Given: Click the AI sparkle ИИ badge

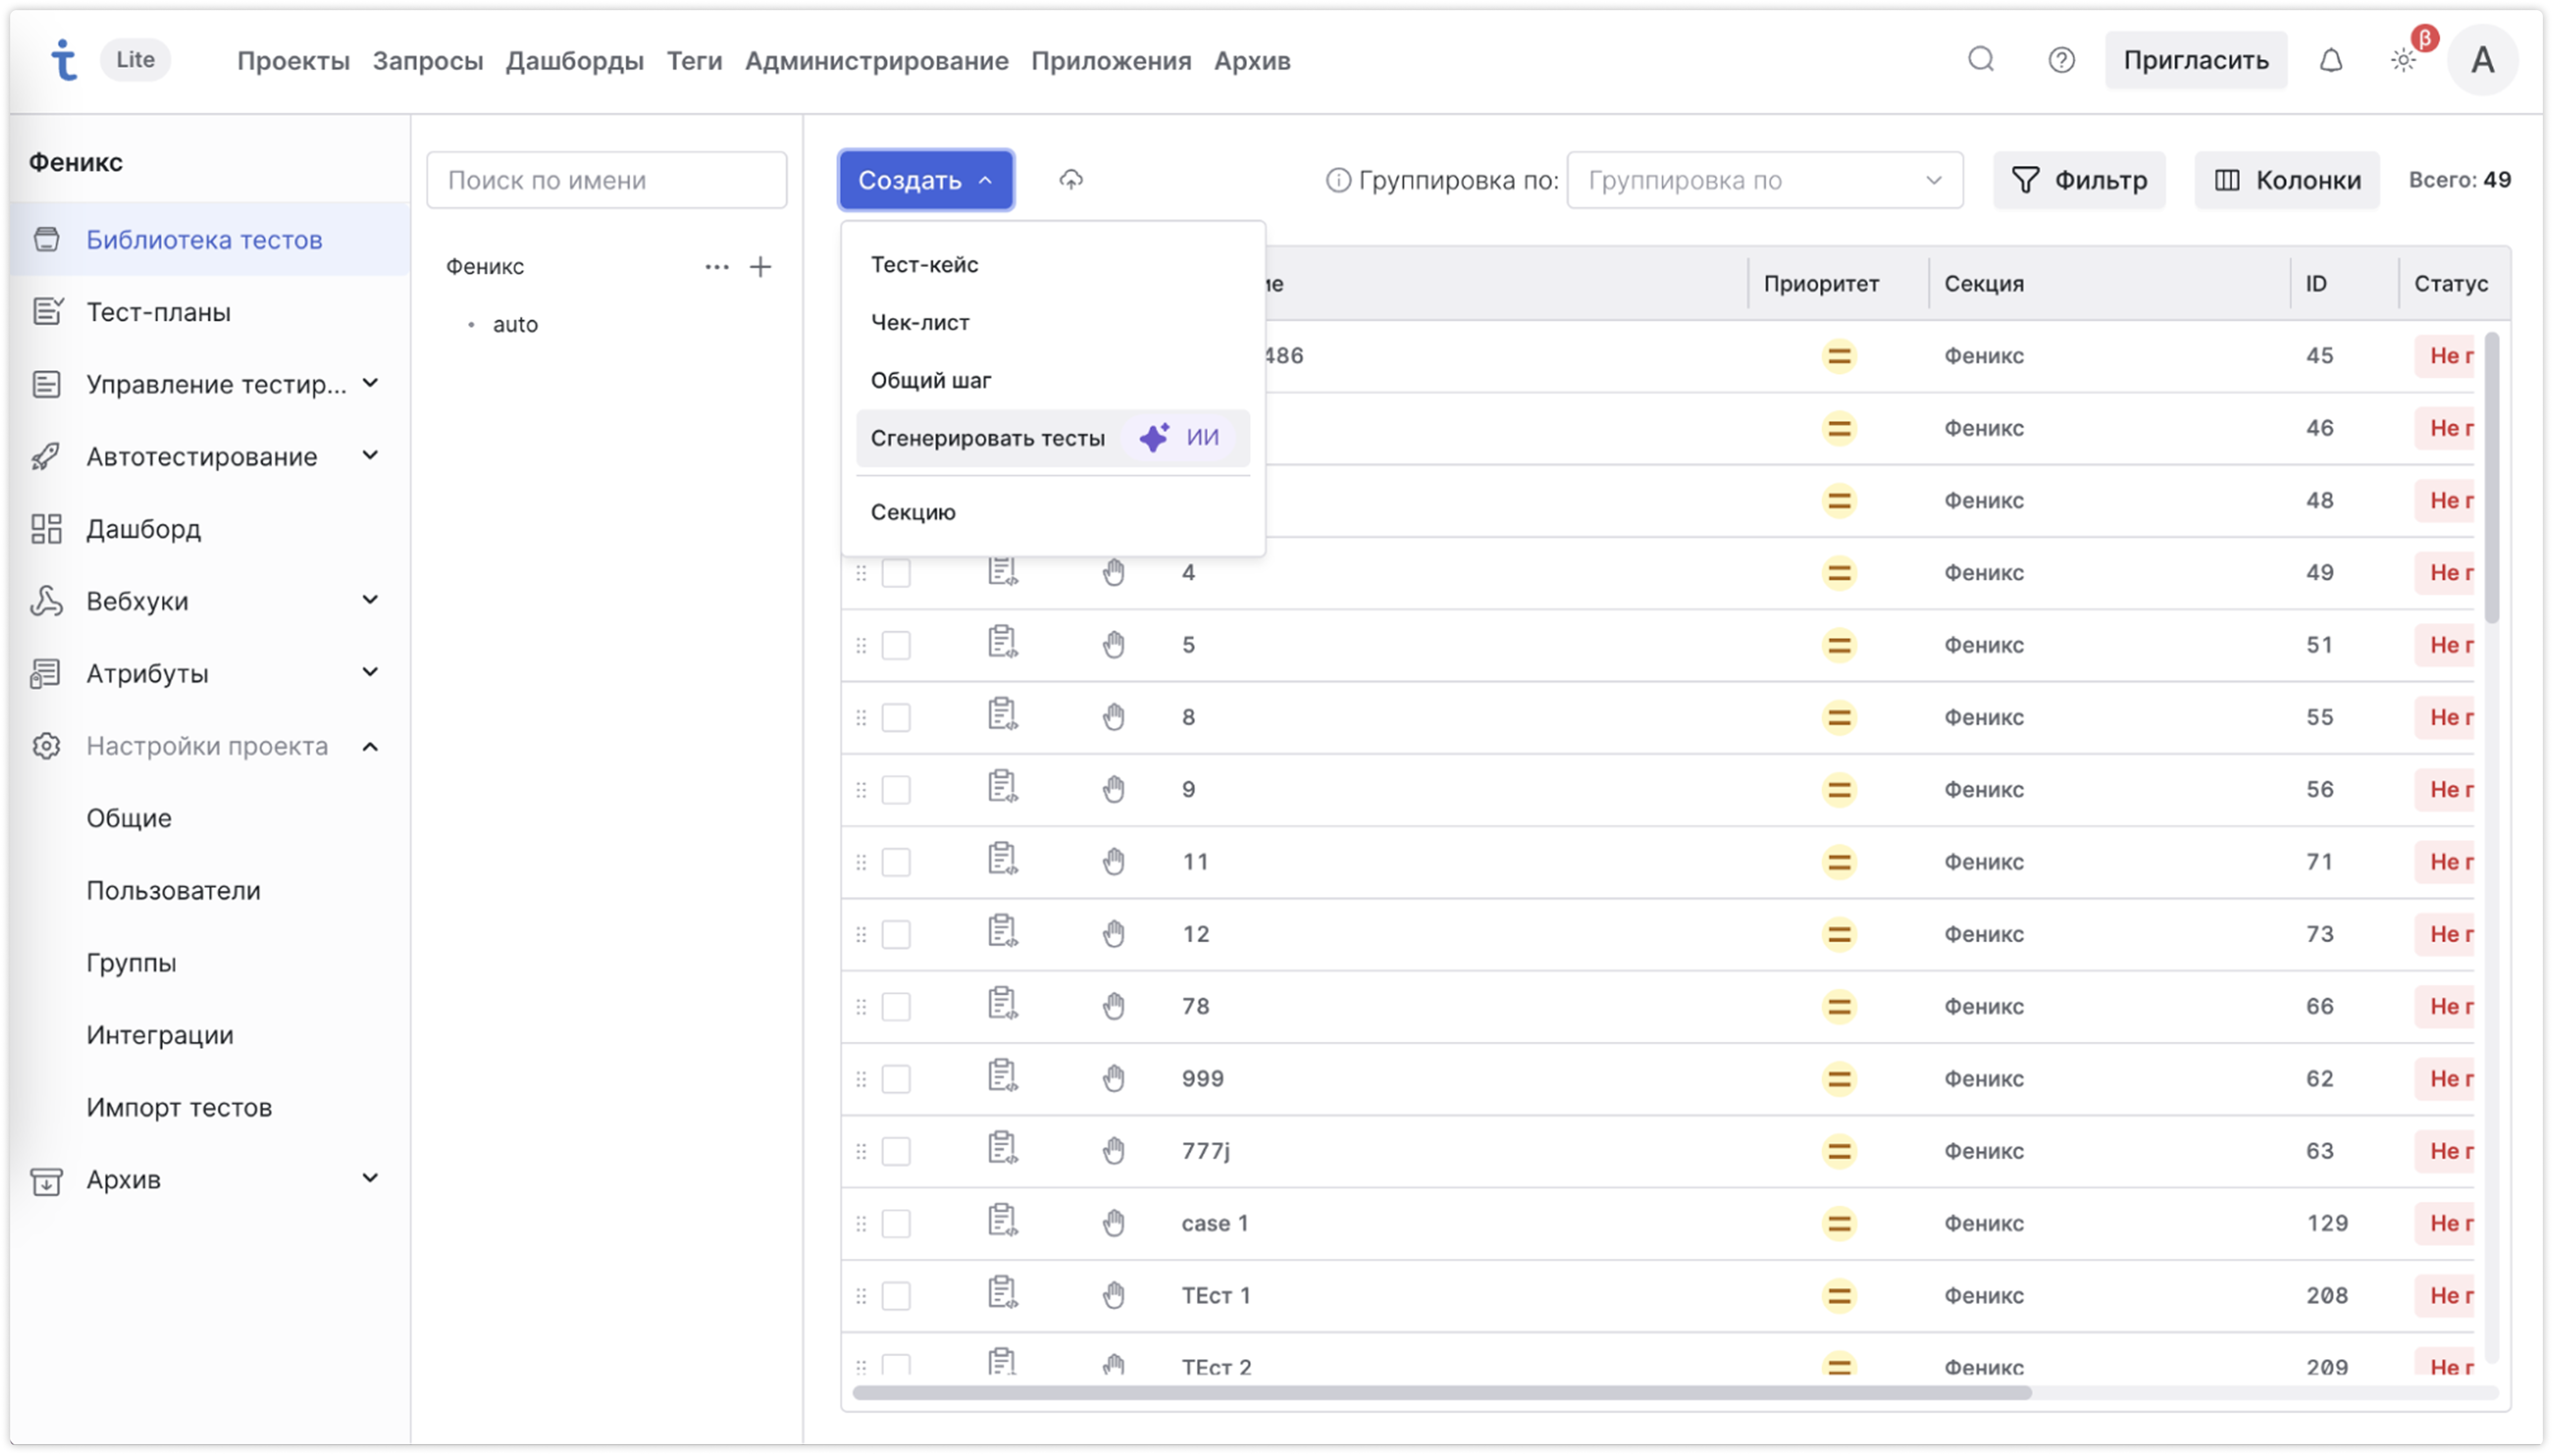Looking at the screenshot, I should coord(1179,438).
